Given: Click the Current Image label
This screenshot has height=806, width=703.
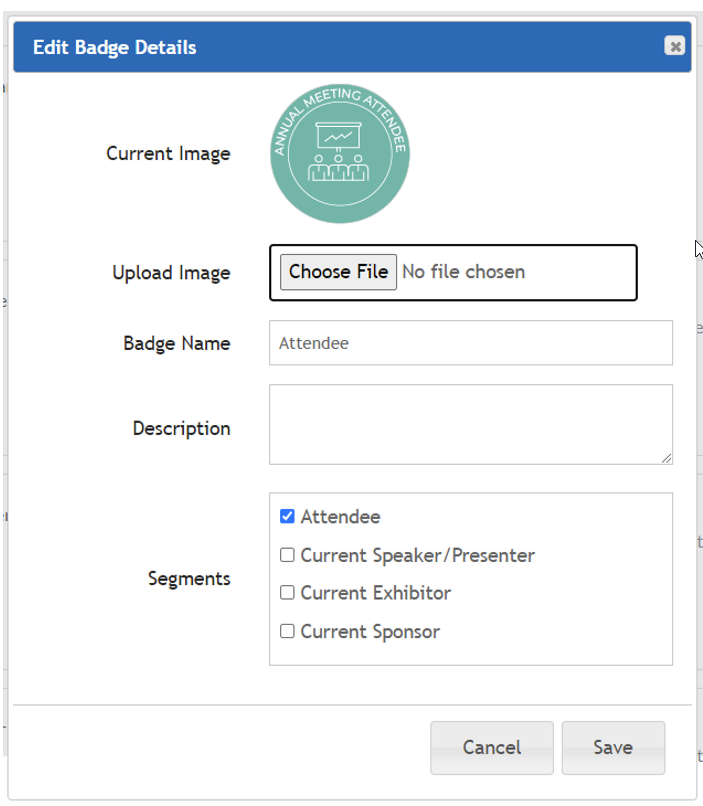Looking at the screenshot, I should pos(168,154).
